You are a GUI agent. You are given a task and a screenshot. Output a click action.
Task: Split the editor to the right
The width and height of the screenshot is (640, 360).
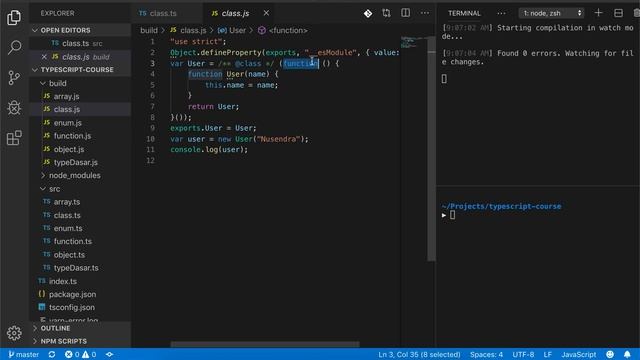coord(405,13)
